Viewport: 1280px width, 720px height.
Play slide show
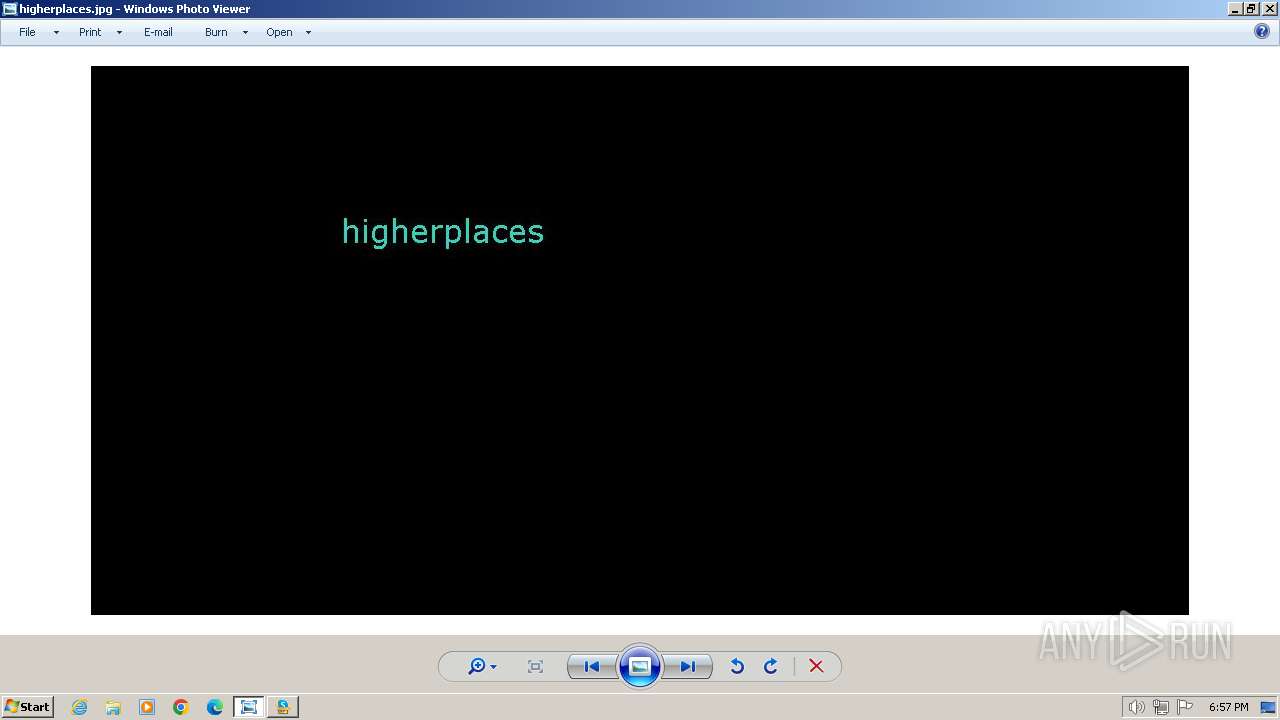pyautogui.click(x=640, y=666)
